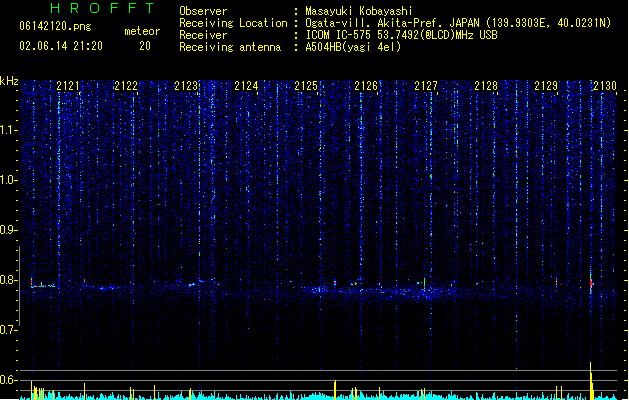The image size is (629, 400).
Task: Click the Observer label
Action: [x=203, y=11]
